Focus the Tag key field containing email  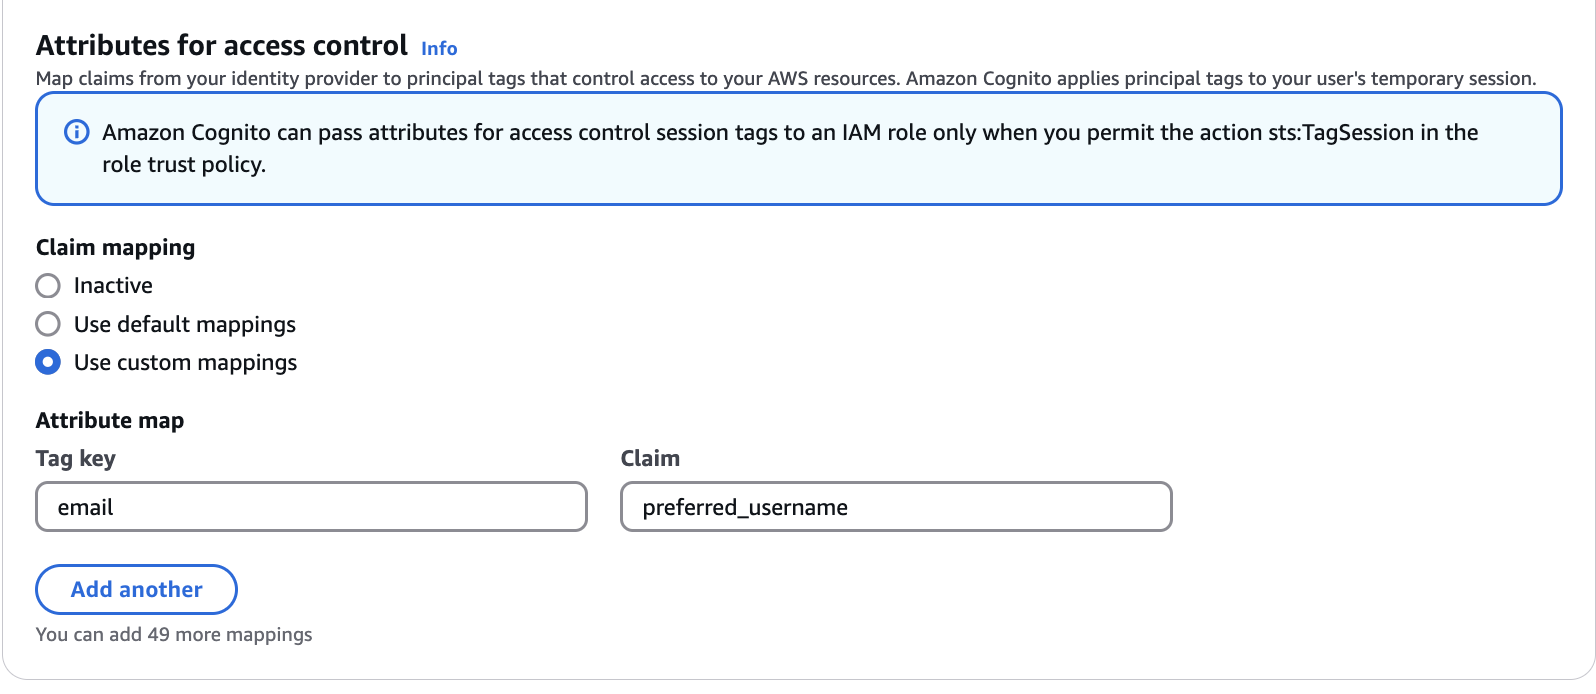tap(311, 507)
